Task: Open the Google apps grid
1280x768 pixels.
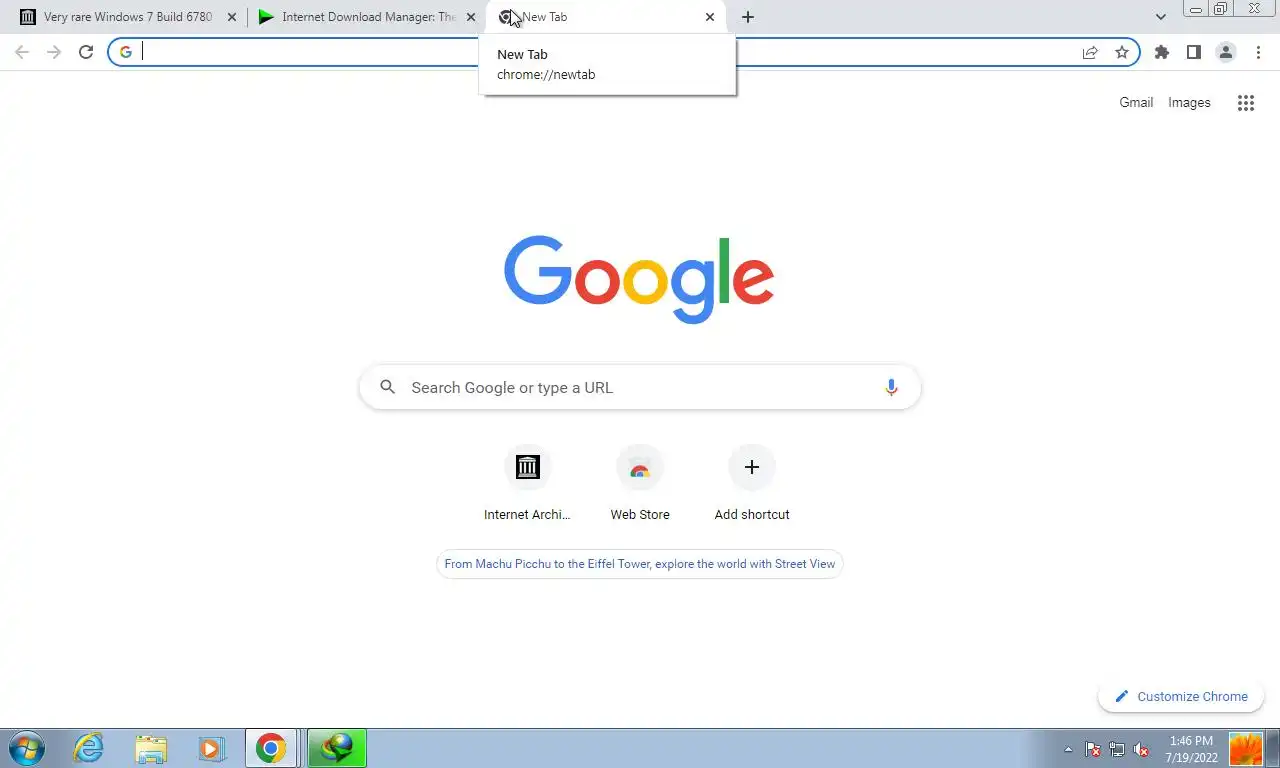Action: [x=1245, y=102]
